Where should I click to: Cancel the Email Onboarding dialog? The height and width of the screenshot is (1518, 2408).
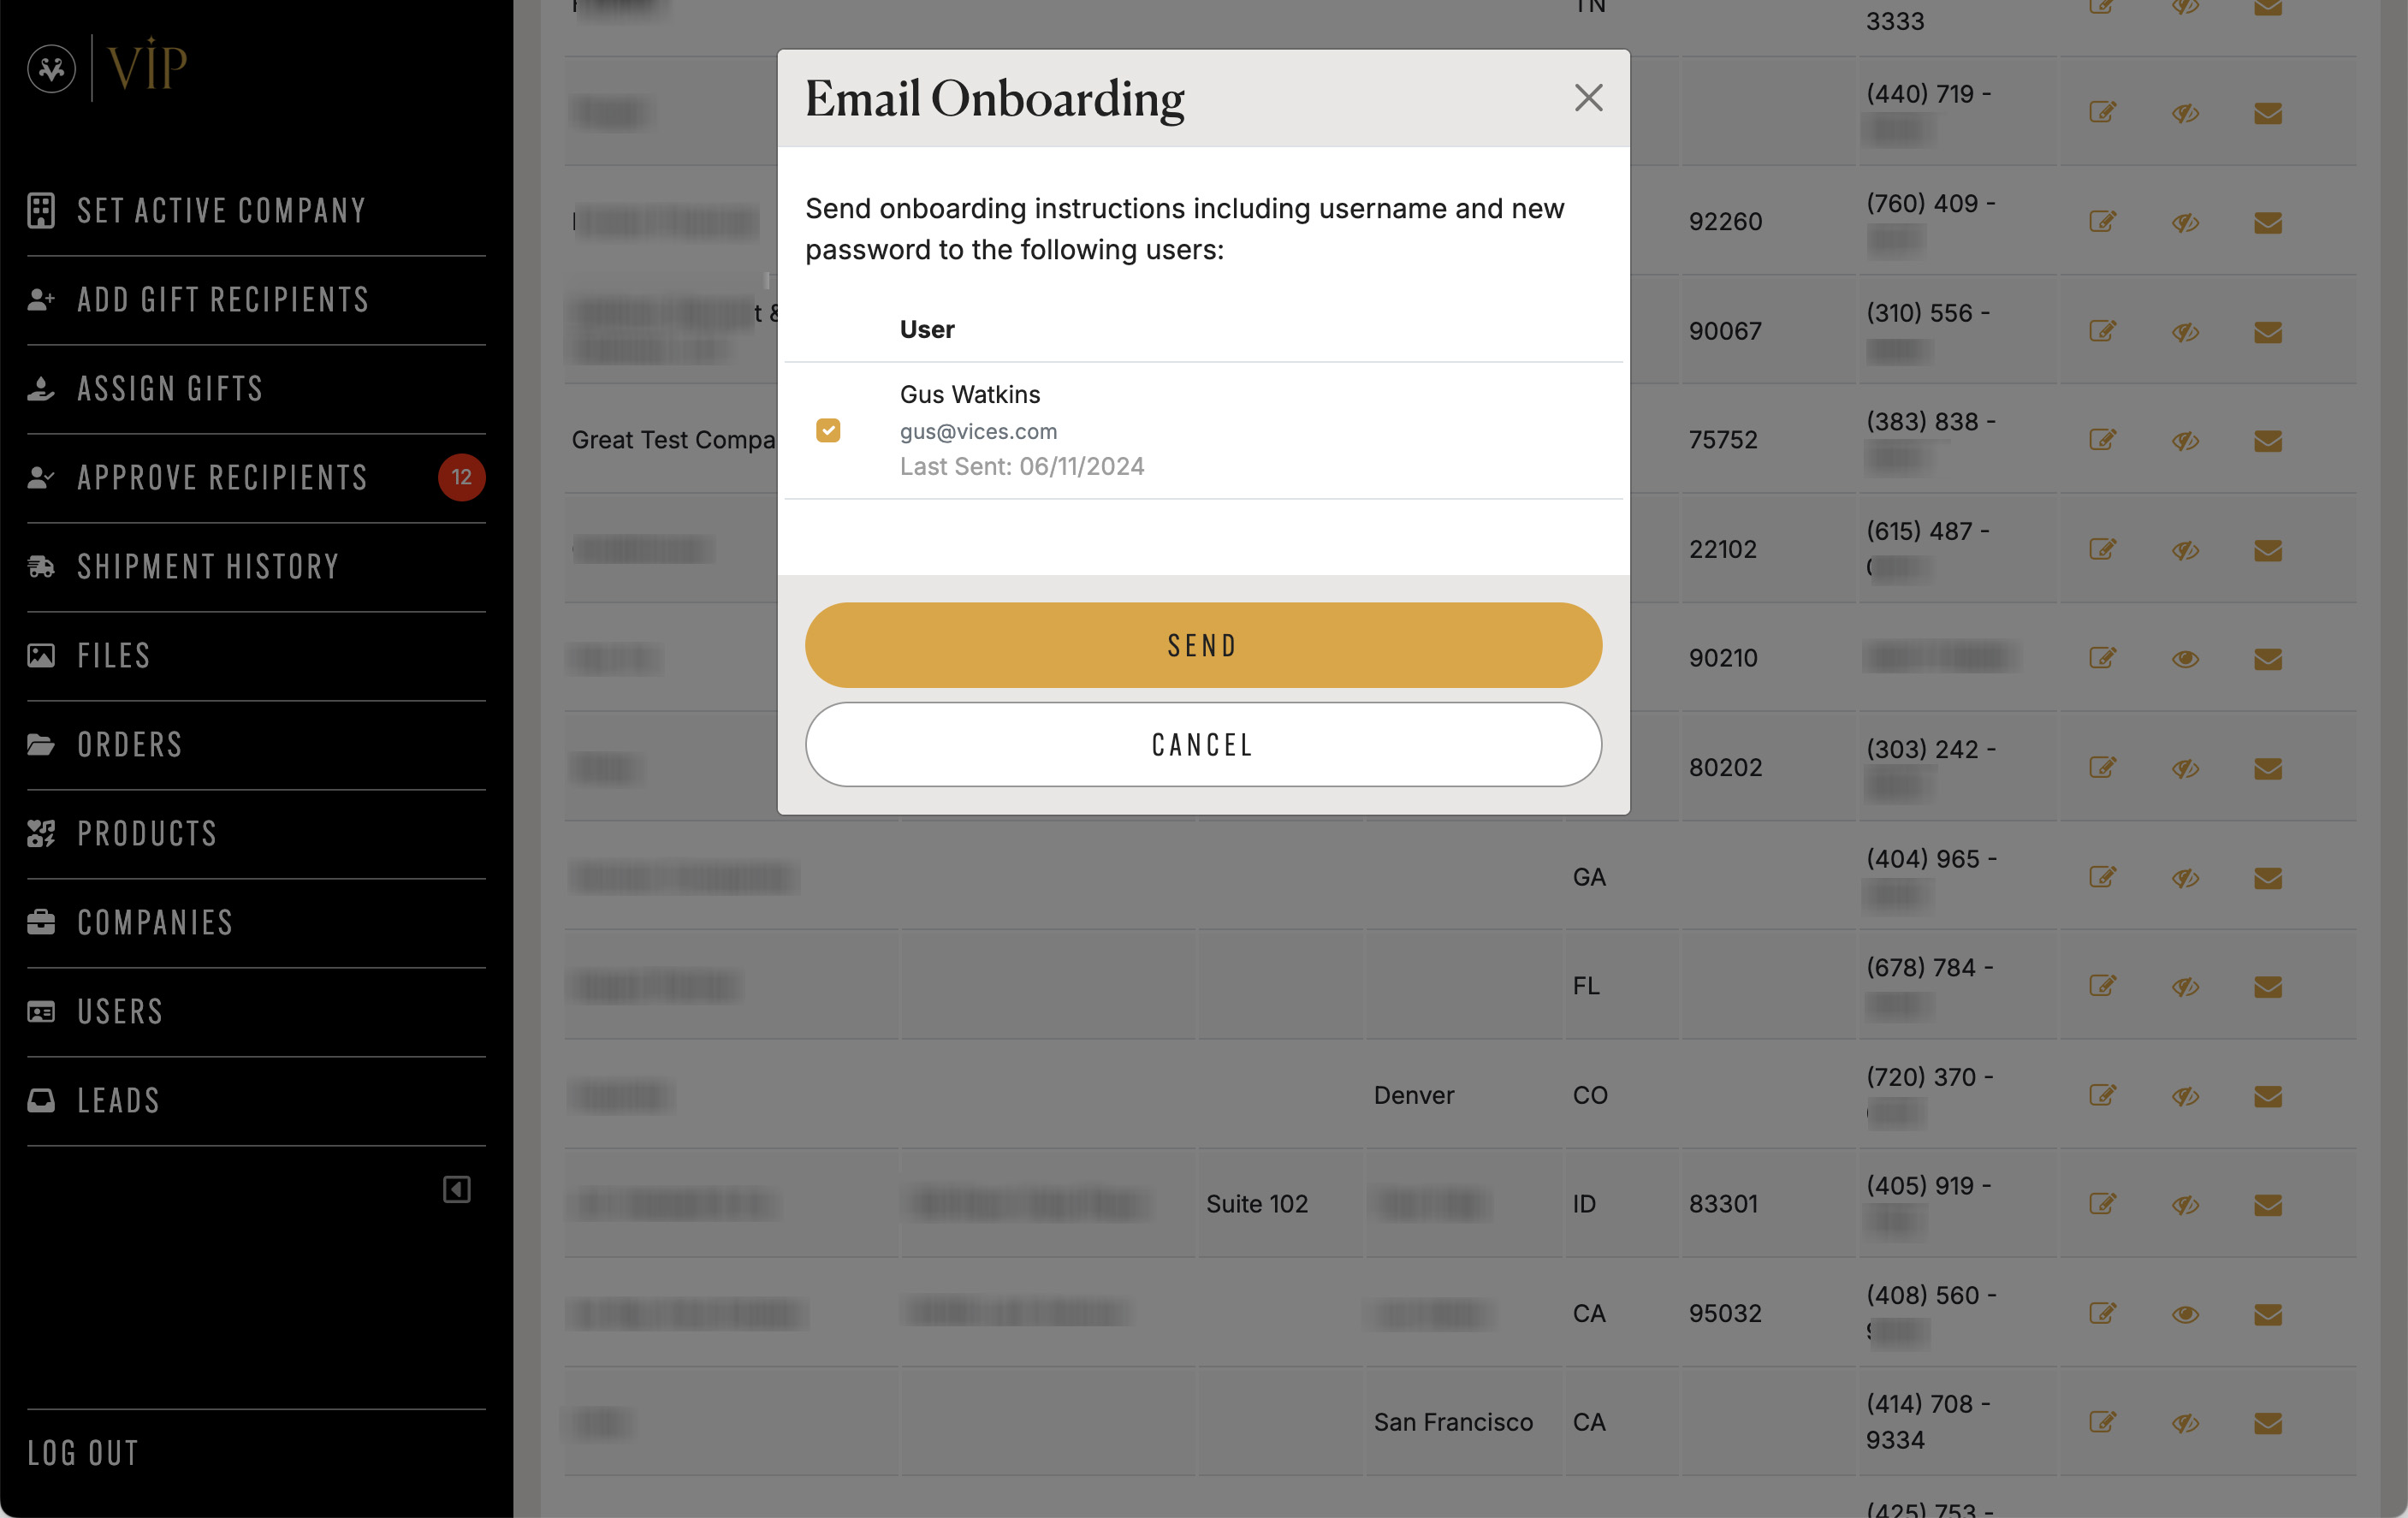click(x=1203, y=744)
